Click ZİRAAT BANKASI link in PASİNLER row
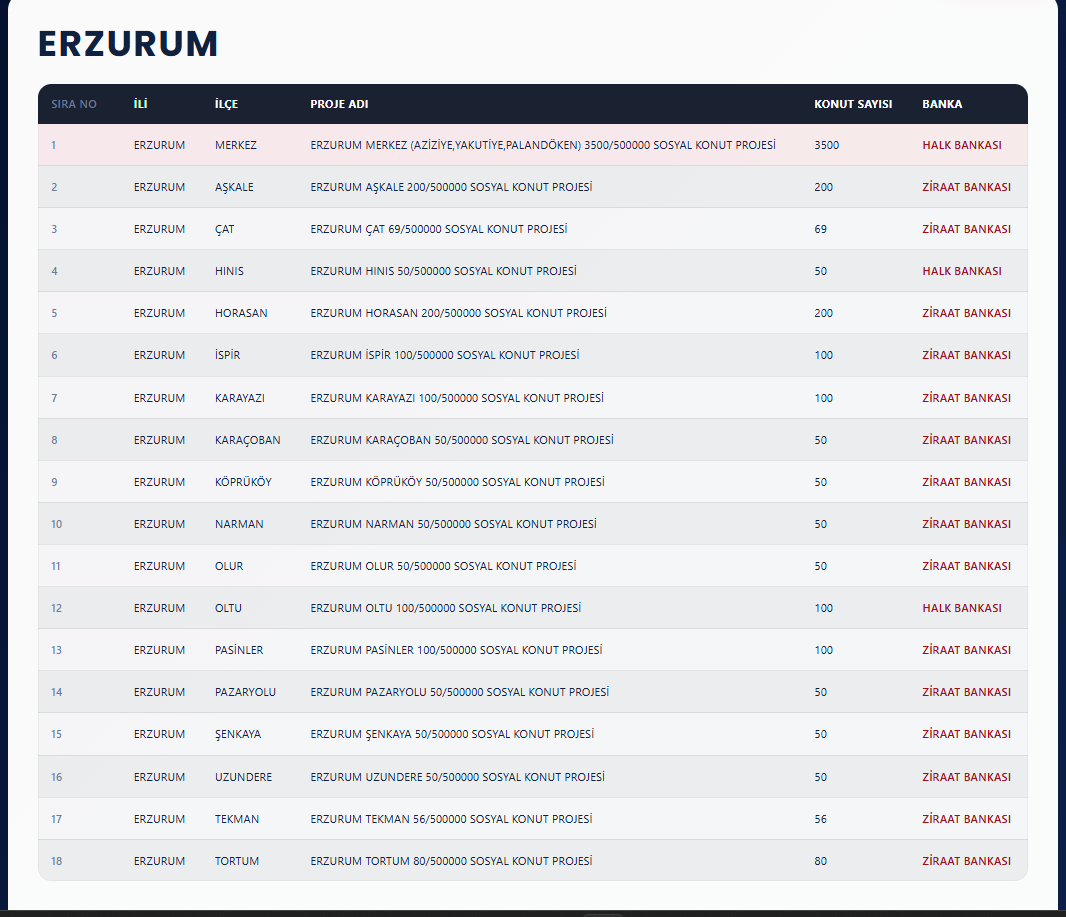The width and height of the screenshot is (1066, 917). [x=966, y=650]
